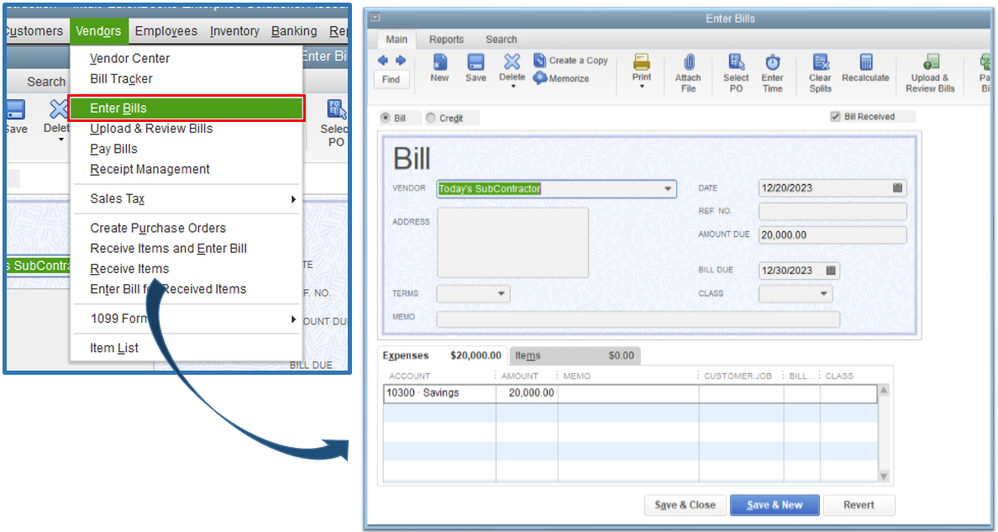Screen dimensions: 998x532
Task: Choose Receipt Management menu item
Action: click(150, 169)
